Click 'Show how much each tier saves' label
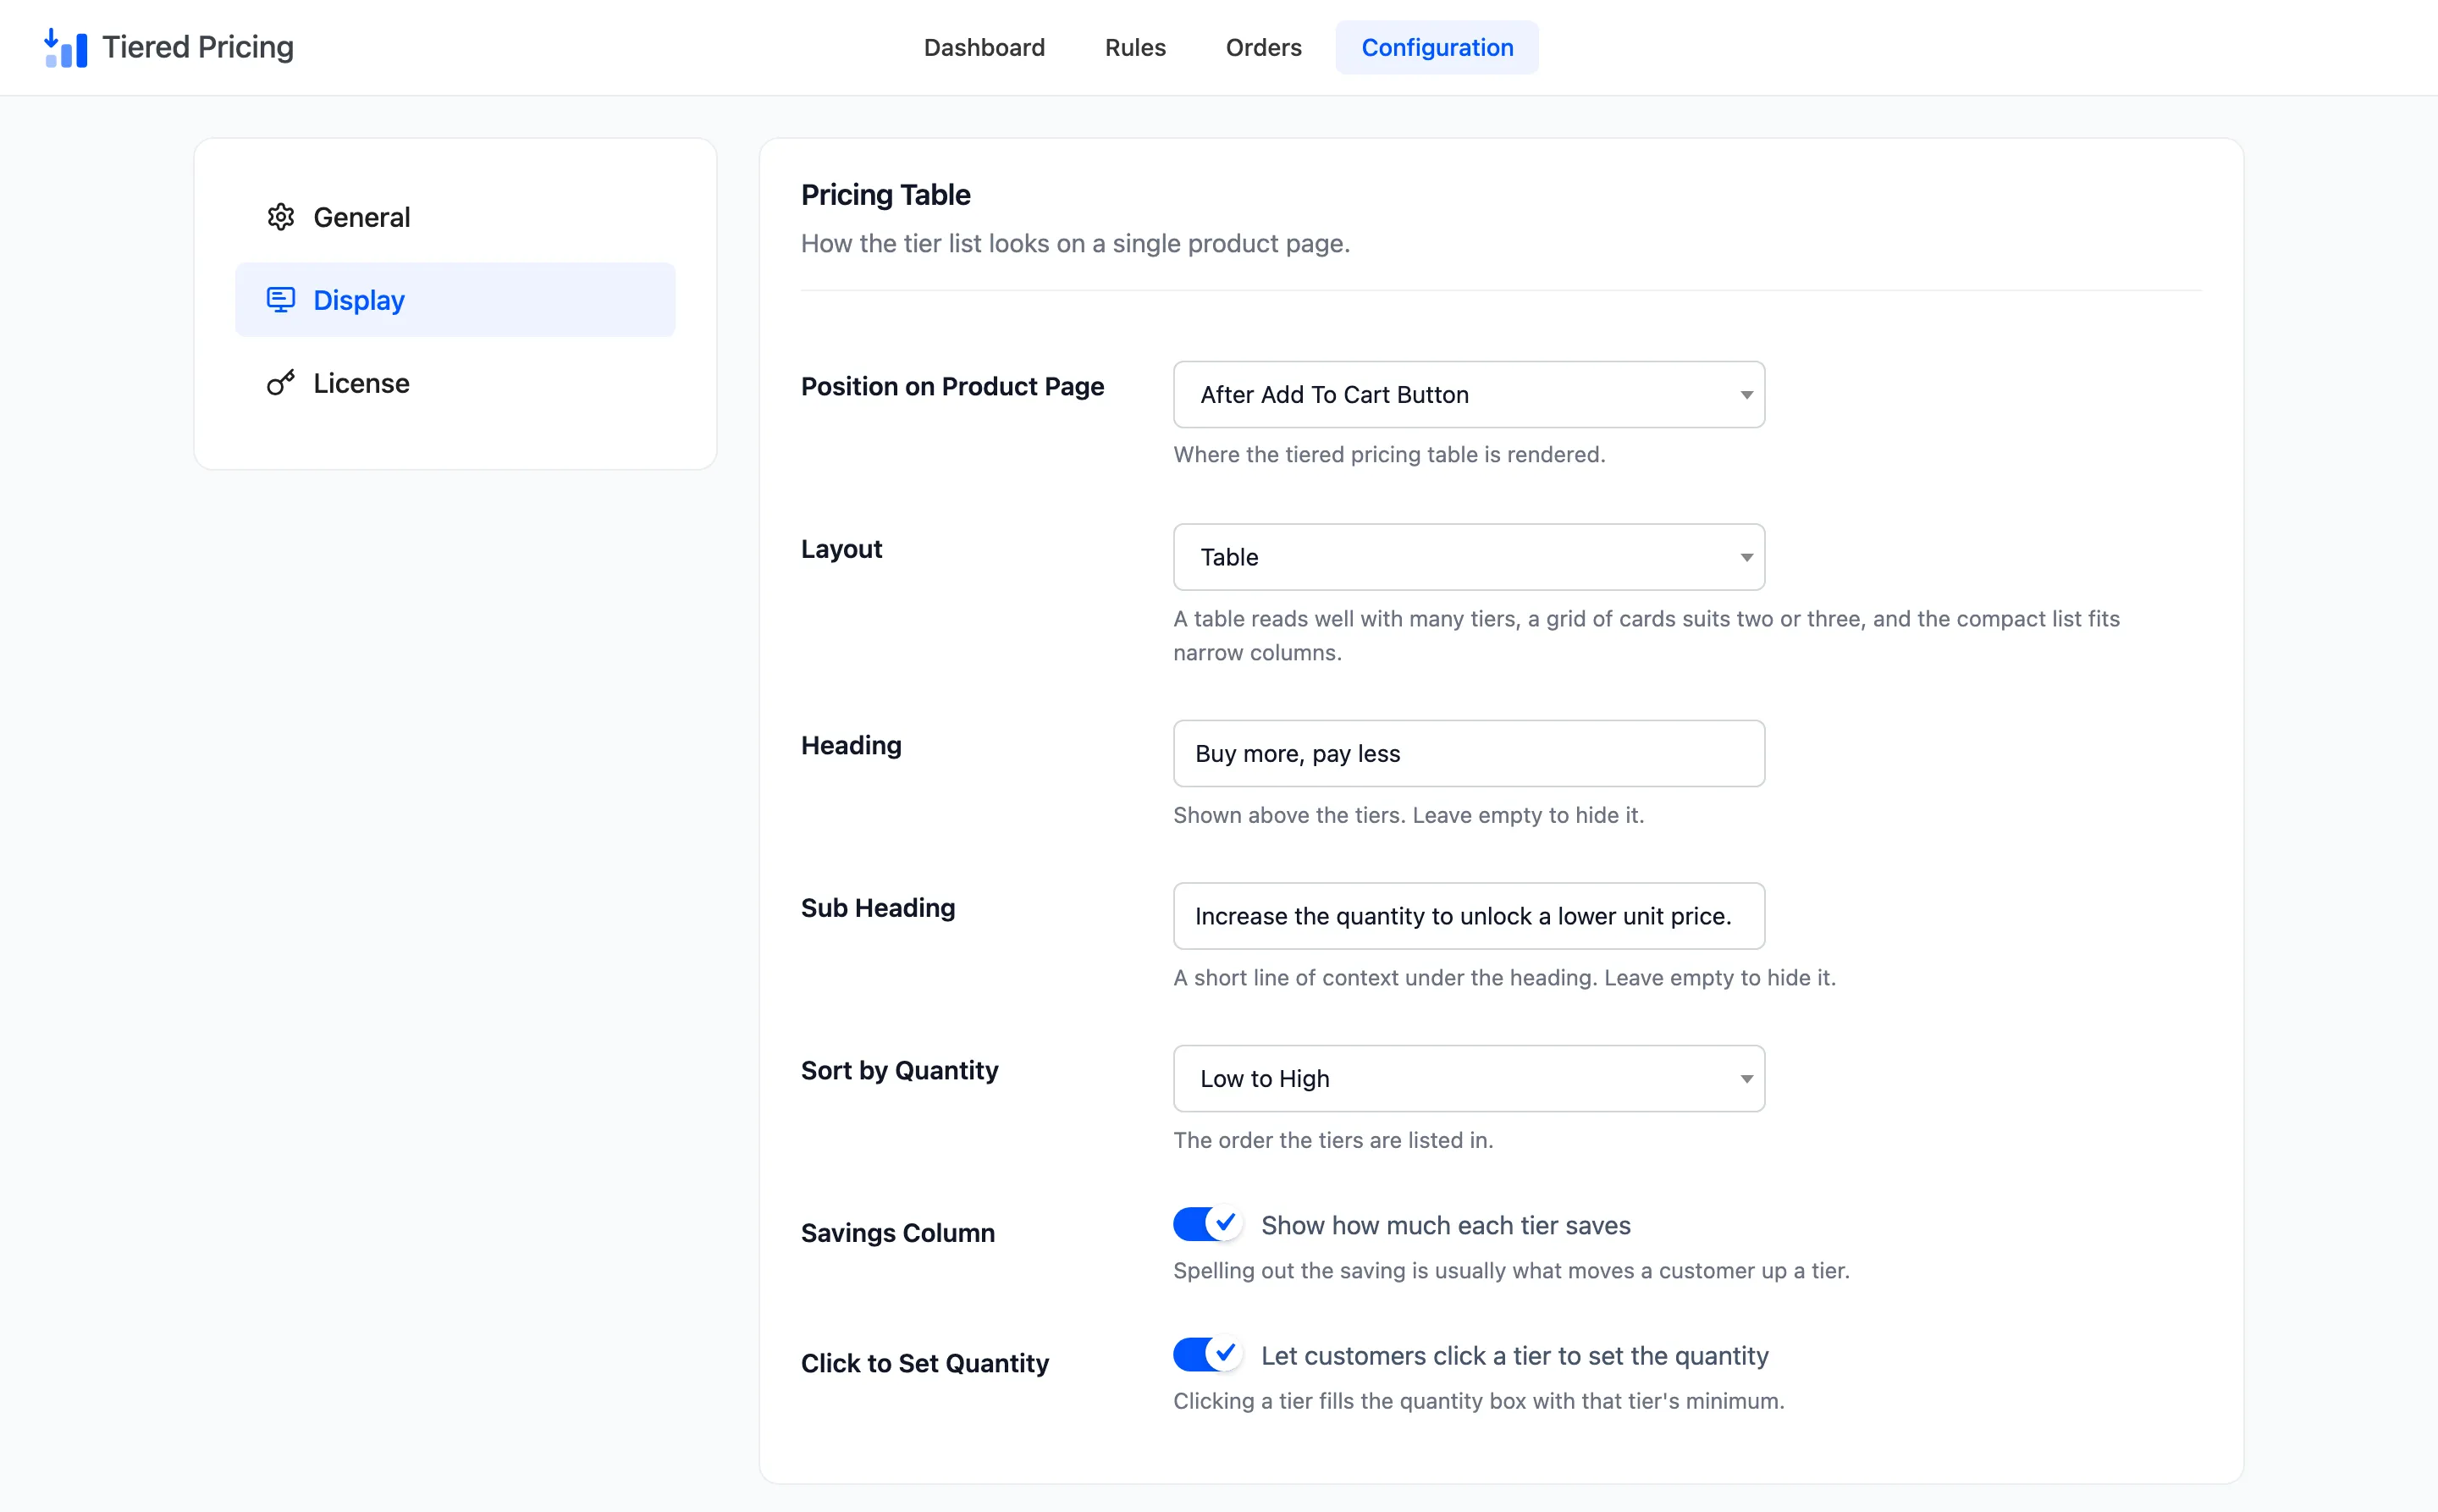This screenshot has width=2438, height=1512. point(1446,1225)
